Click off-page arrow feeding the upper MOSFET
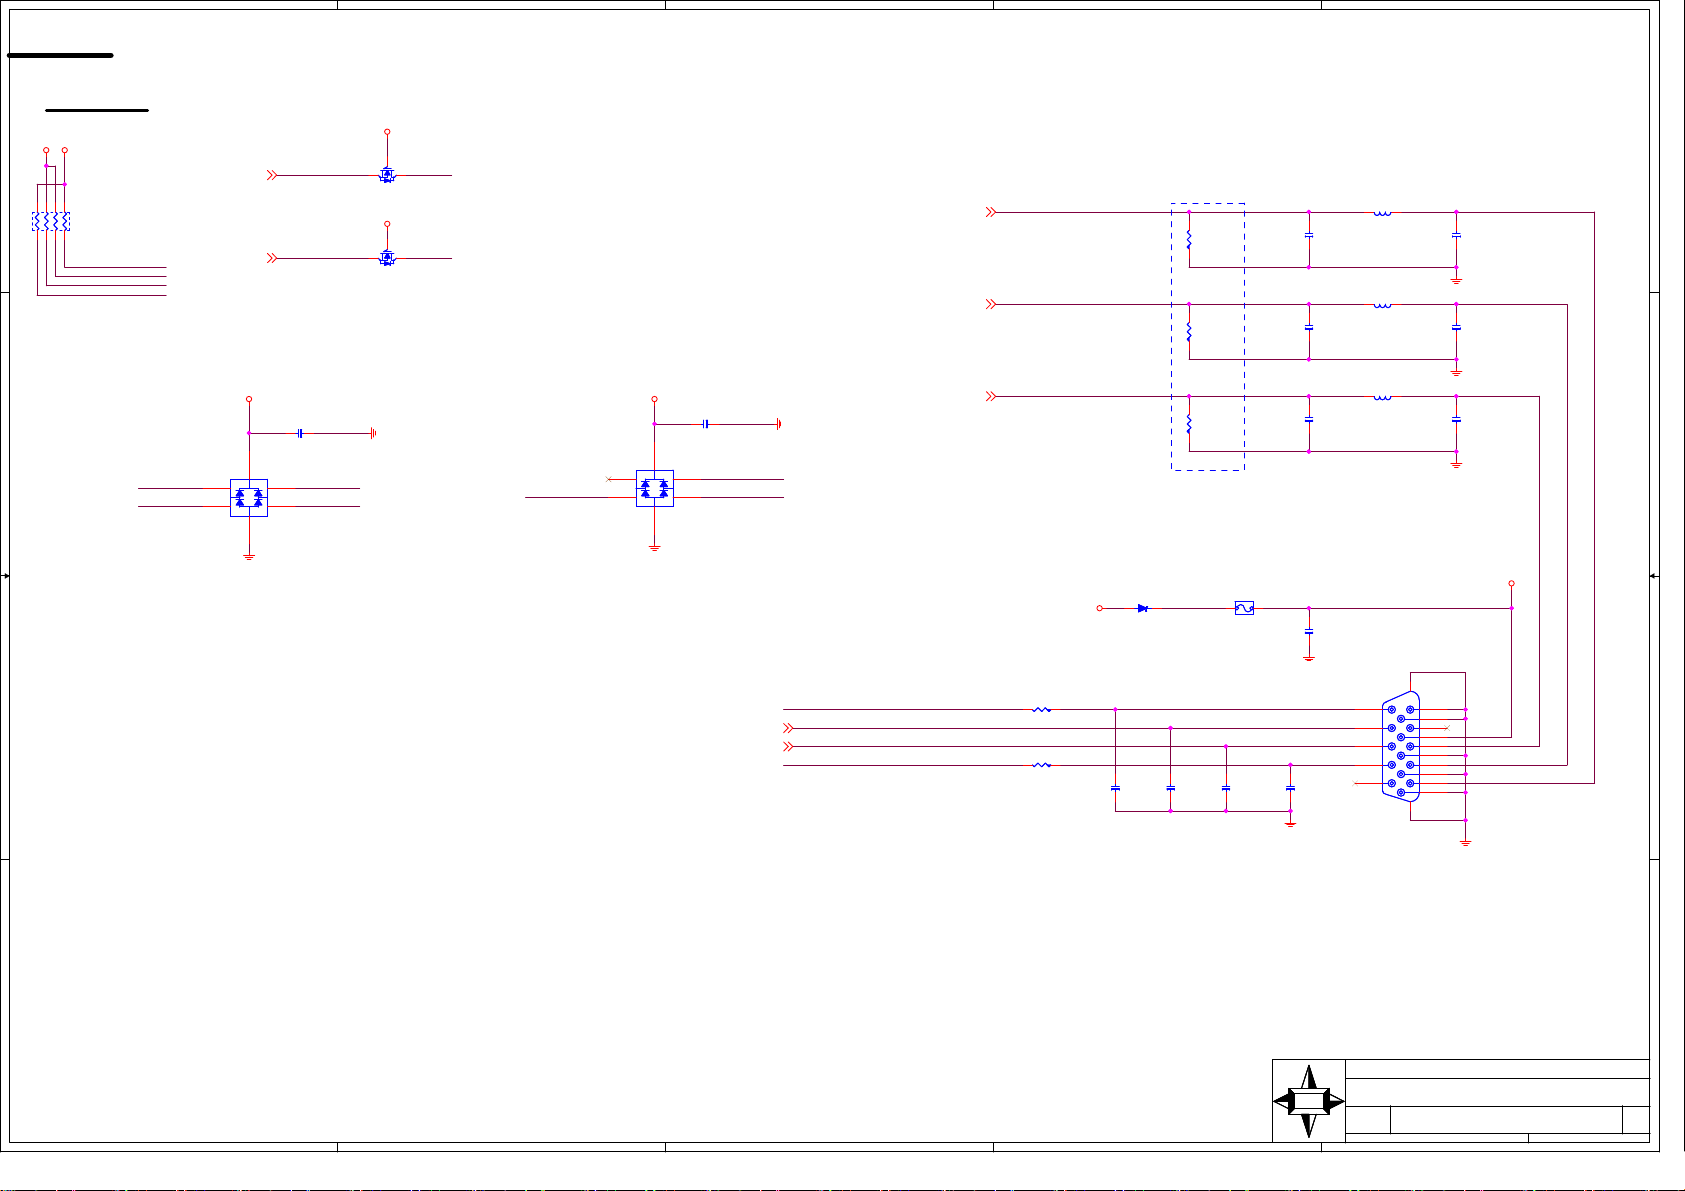 coord(271,175)
